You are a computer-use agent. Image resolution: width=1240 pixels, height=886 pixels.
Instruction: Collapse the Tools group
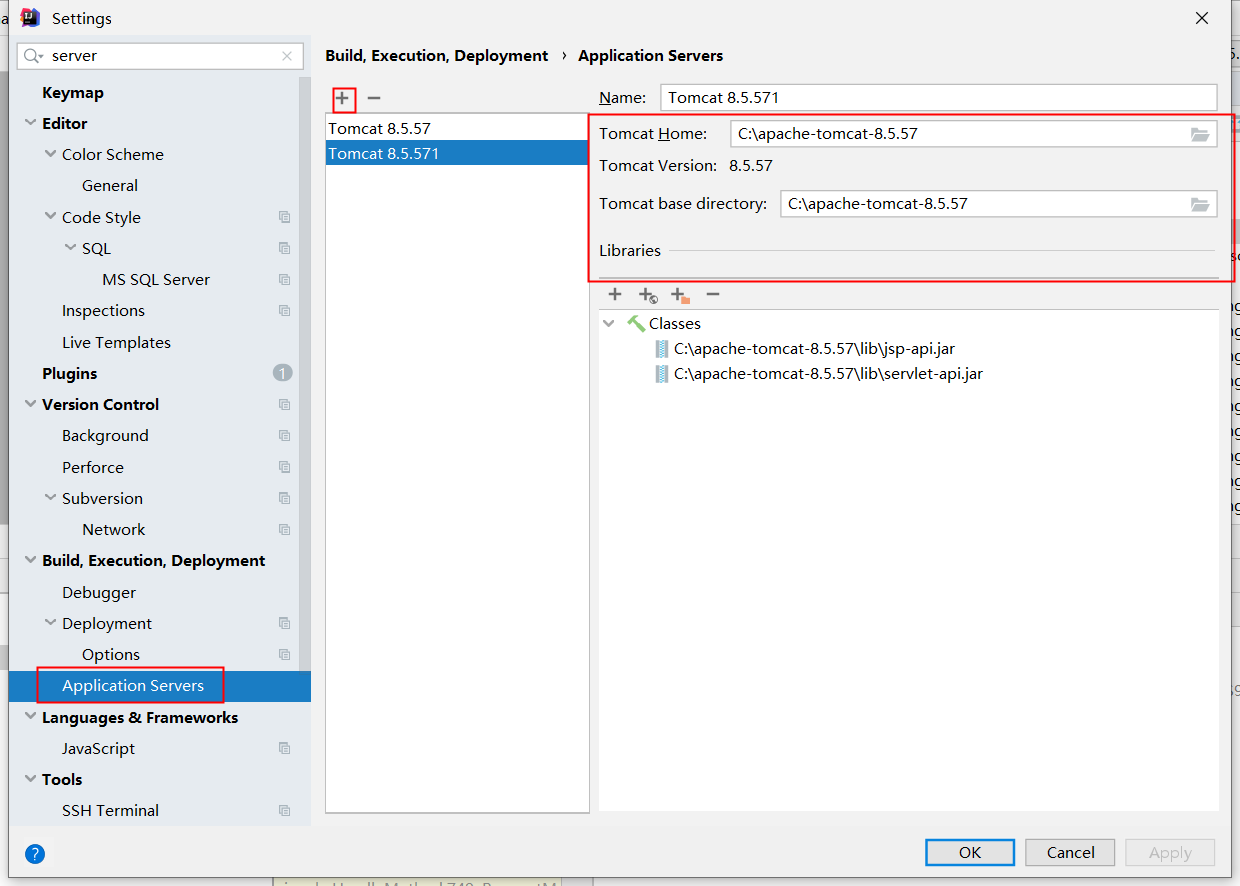click(30, 779)
